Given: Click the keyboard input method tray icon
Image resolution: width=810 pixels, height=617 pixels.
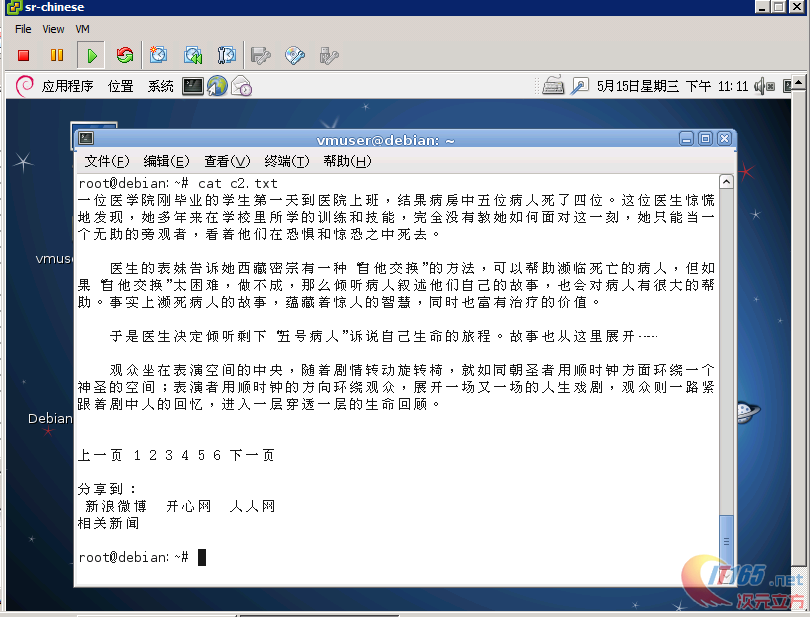Looking at the screenshot, I should (x=553, y=85).
